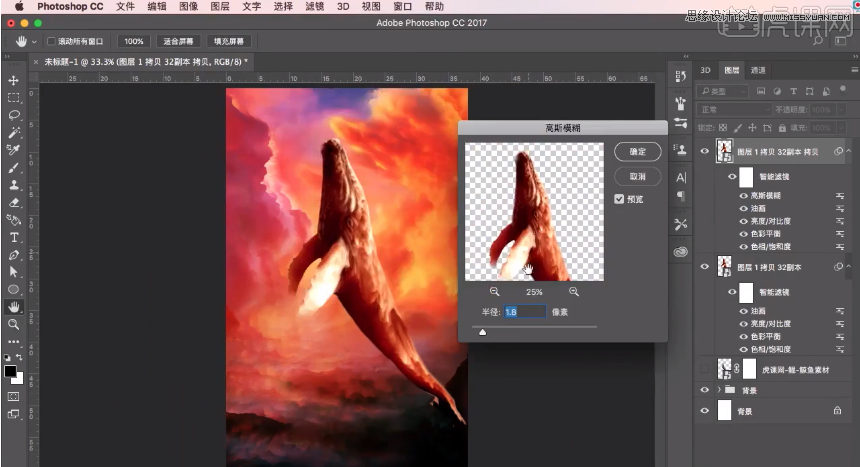Hide first 色彩平衡 filter
The height and width of the screenshot is (467, 860).
pos(744,234)
